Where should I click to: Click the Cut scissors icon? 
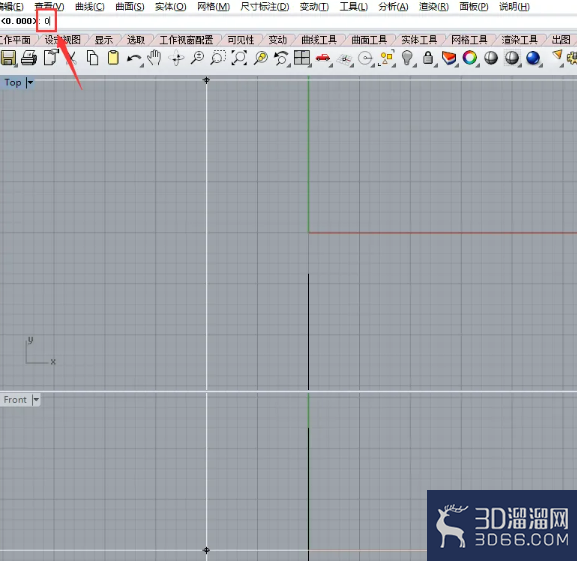(x=71, y=58)
